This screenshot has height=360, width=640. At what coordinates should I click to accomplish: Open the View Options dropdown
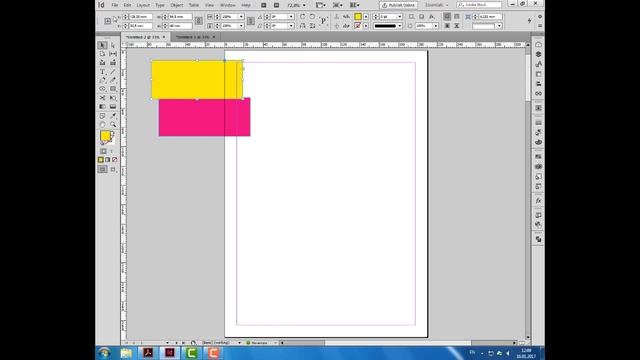point(321,5)
